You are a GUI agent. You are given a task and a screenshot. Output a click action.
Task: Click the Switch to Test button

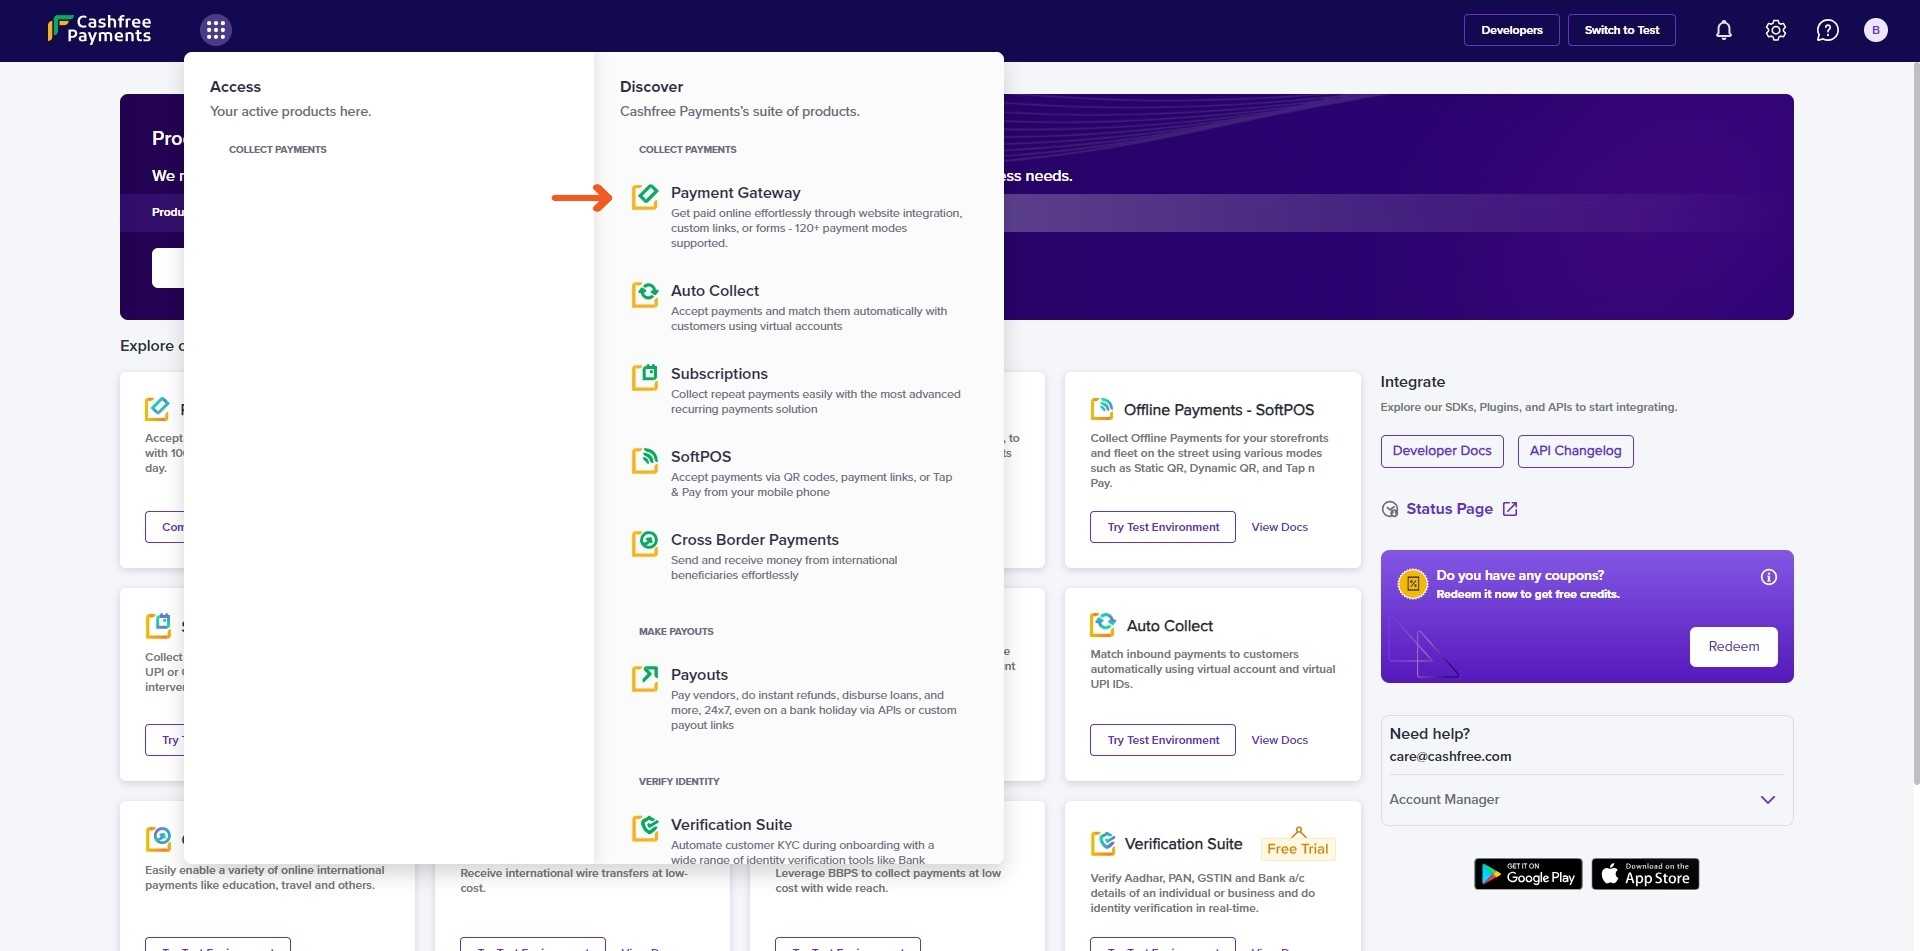point(1621,30)
